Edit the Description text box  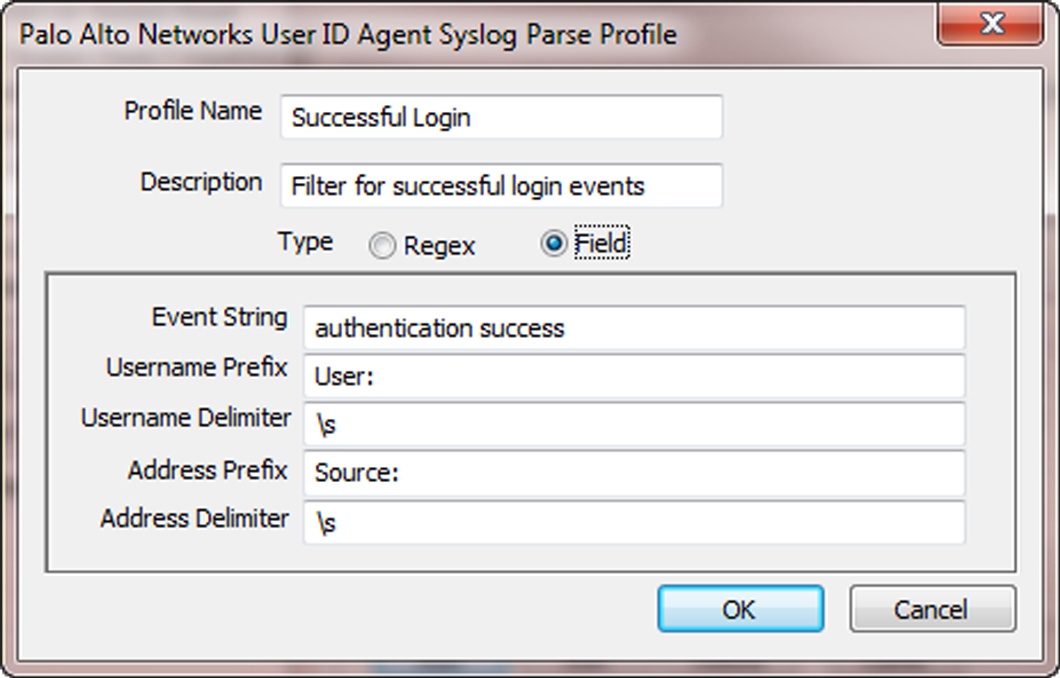click(500, 186)
